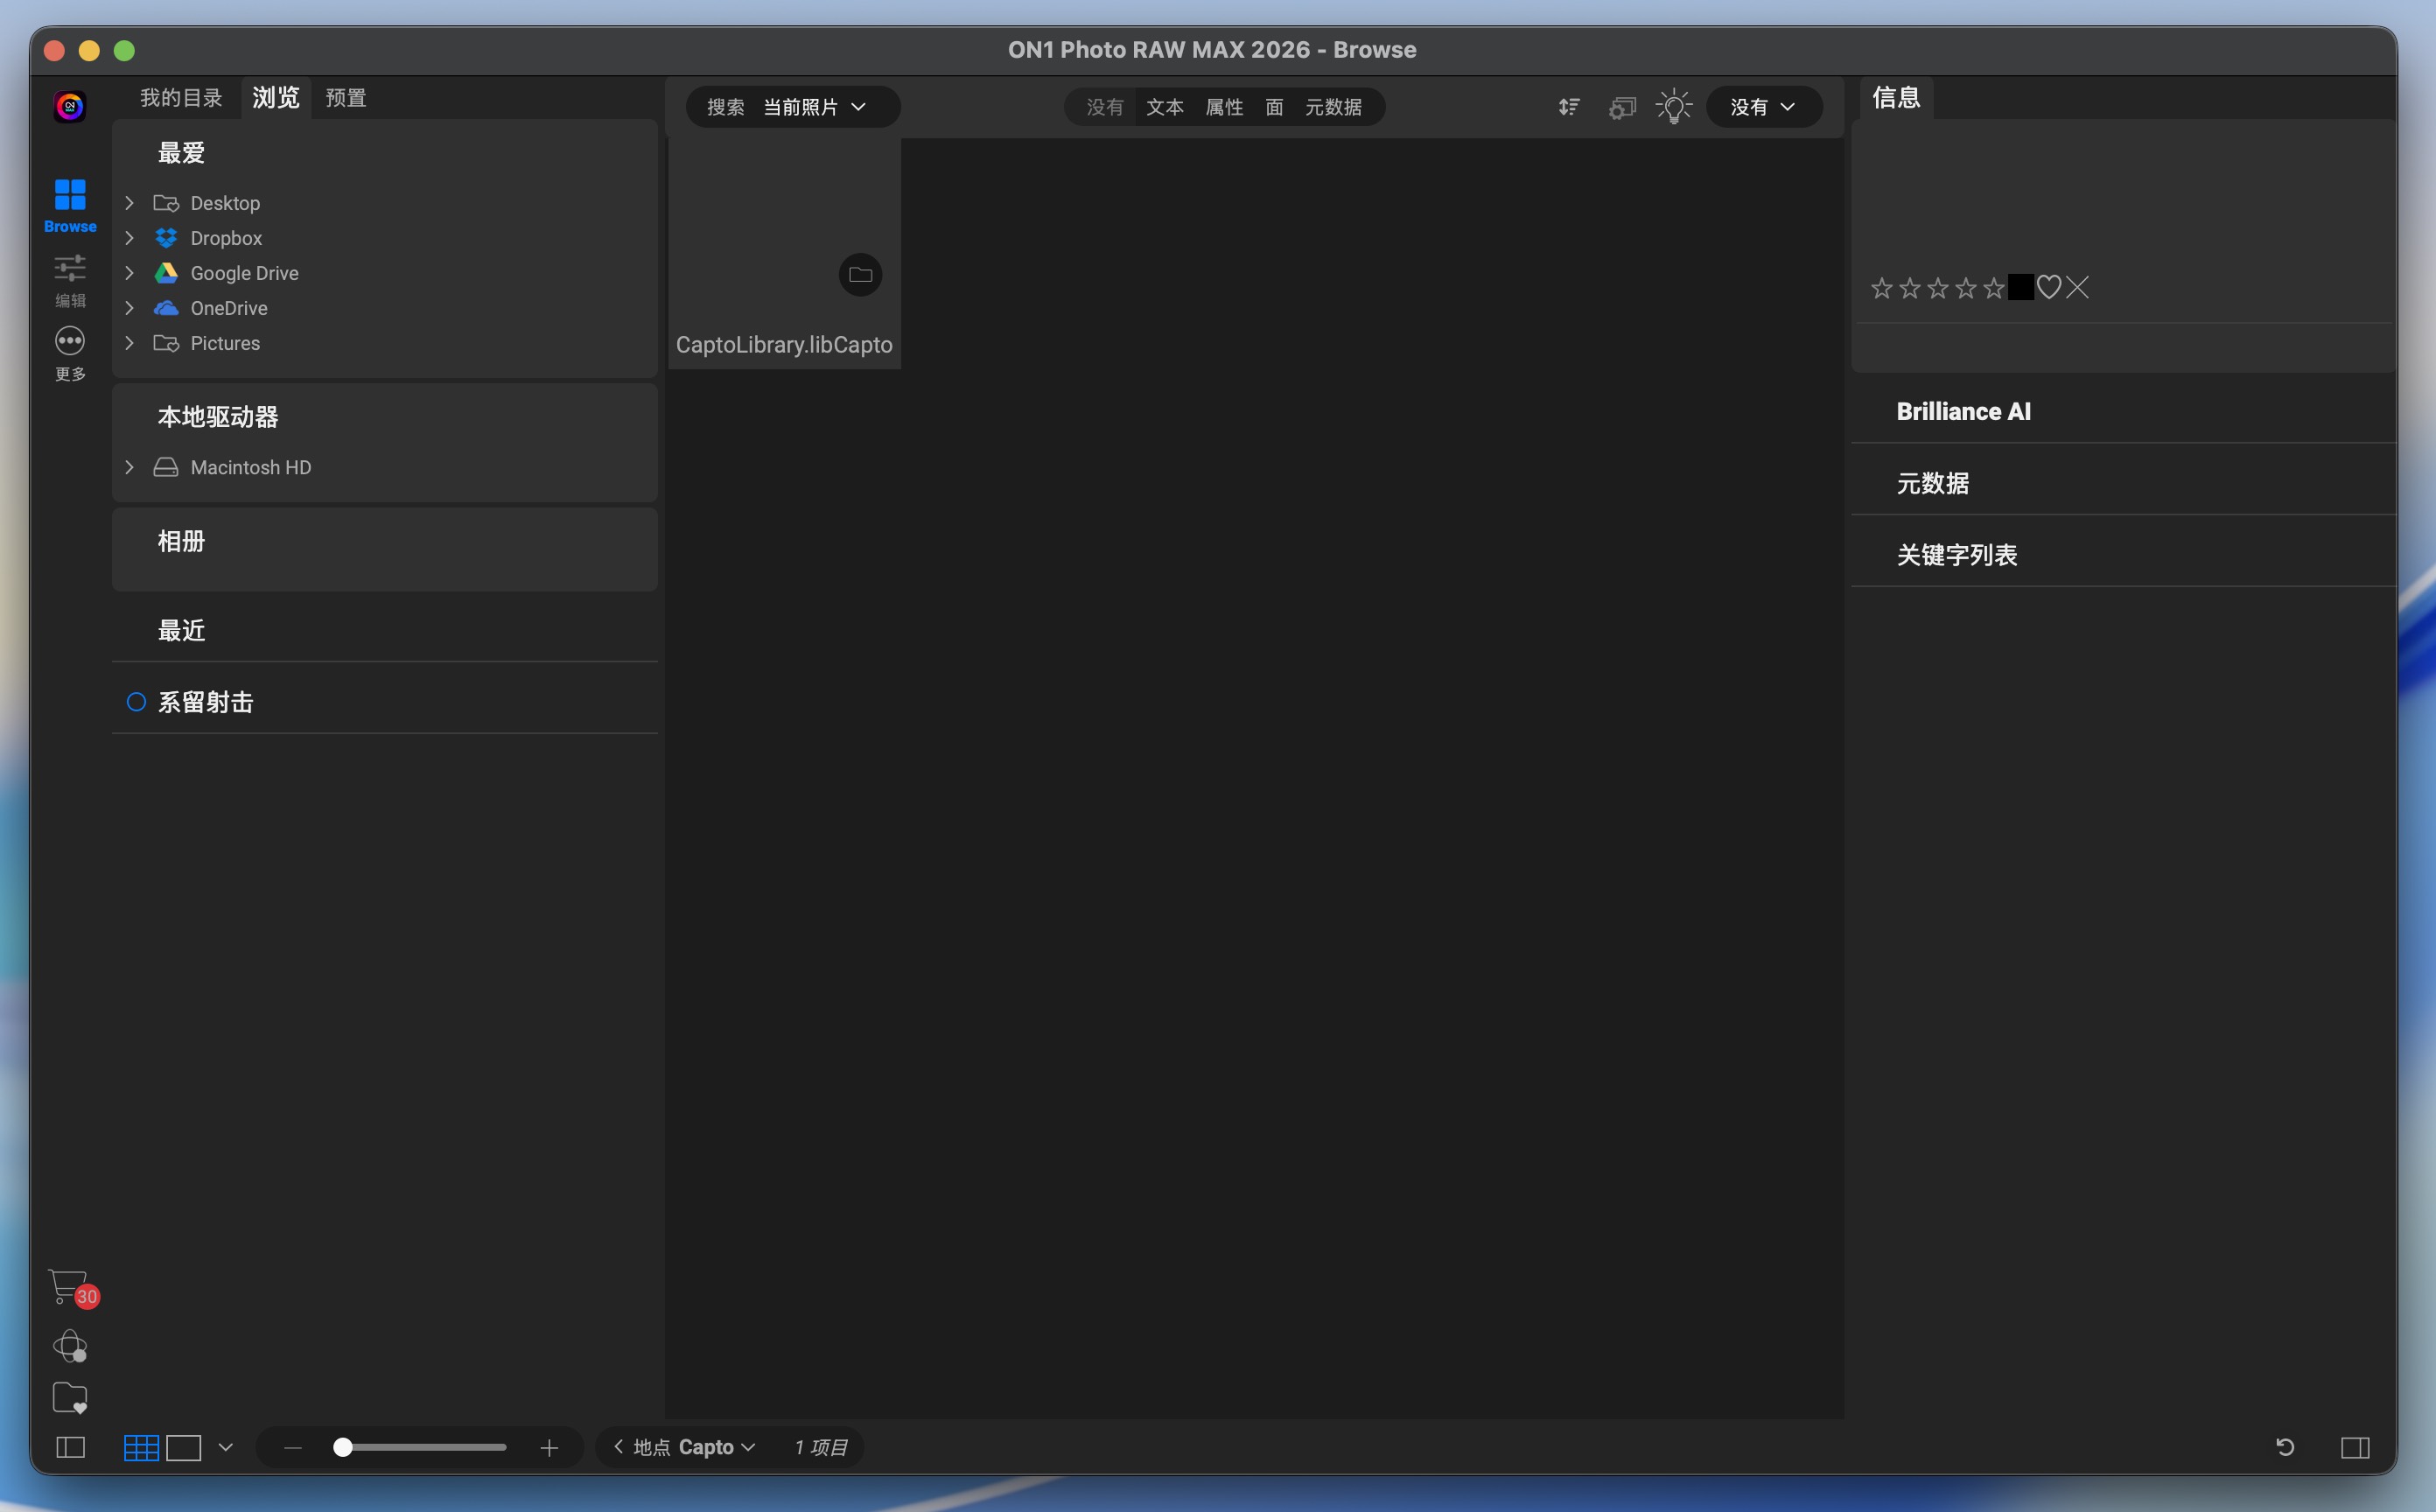Toggle the sidebar panel visibility icon
The width and height of the screenshot is (2436, 1512).
tap(70, 1447)
